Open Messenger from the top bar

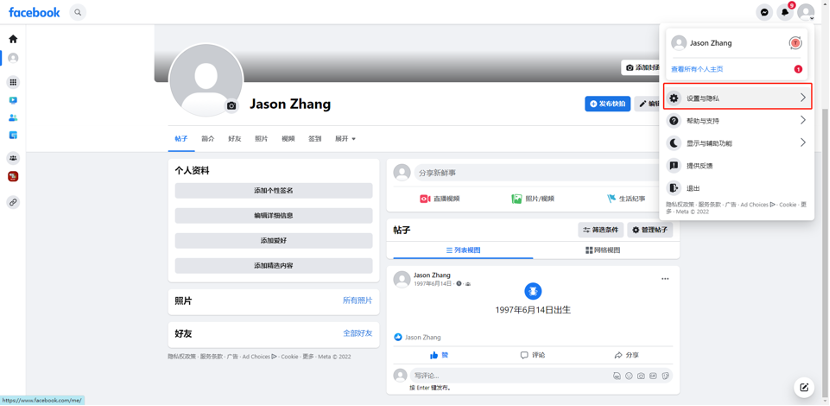(765, 12)
